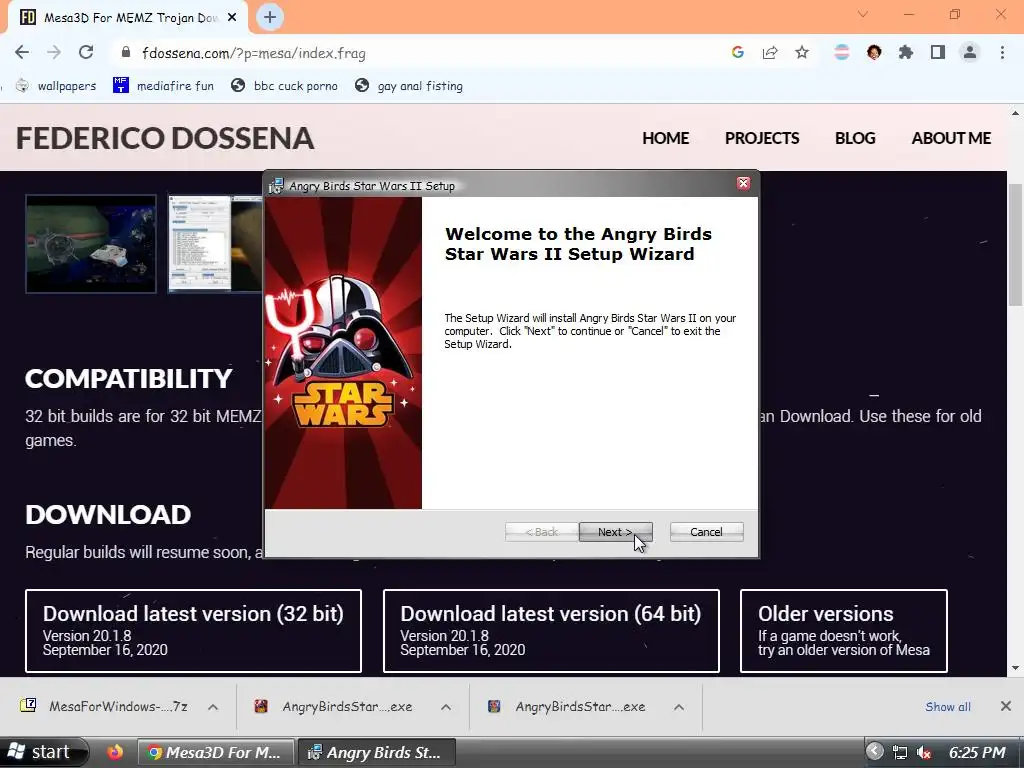The width and height of the screenshot is (1024, 768).
Task: Go to the HOME page of the site
Action: click(x=665, y=138)
